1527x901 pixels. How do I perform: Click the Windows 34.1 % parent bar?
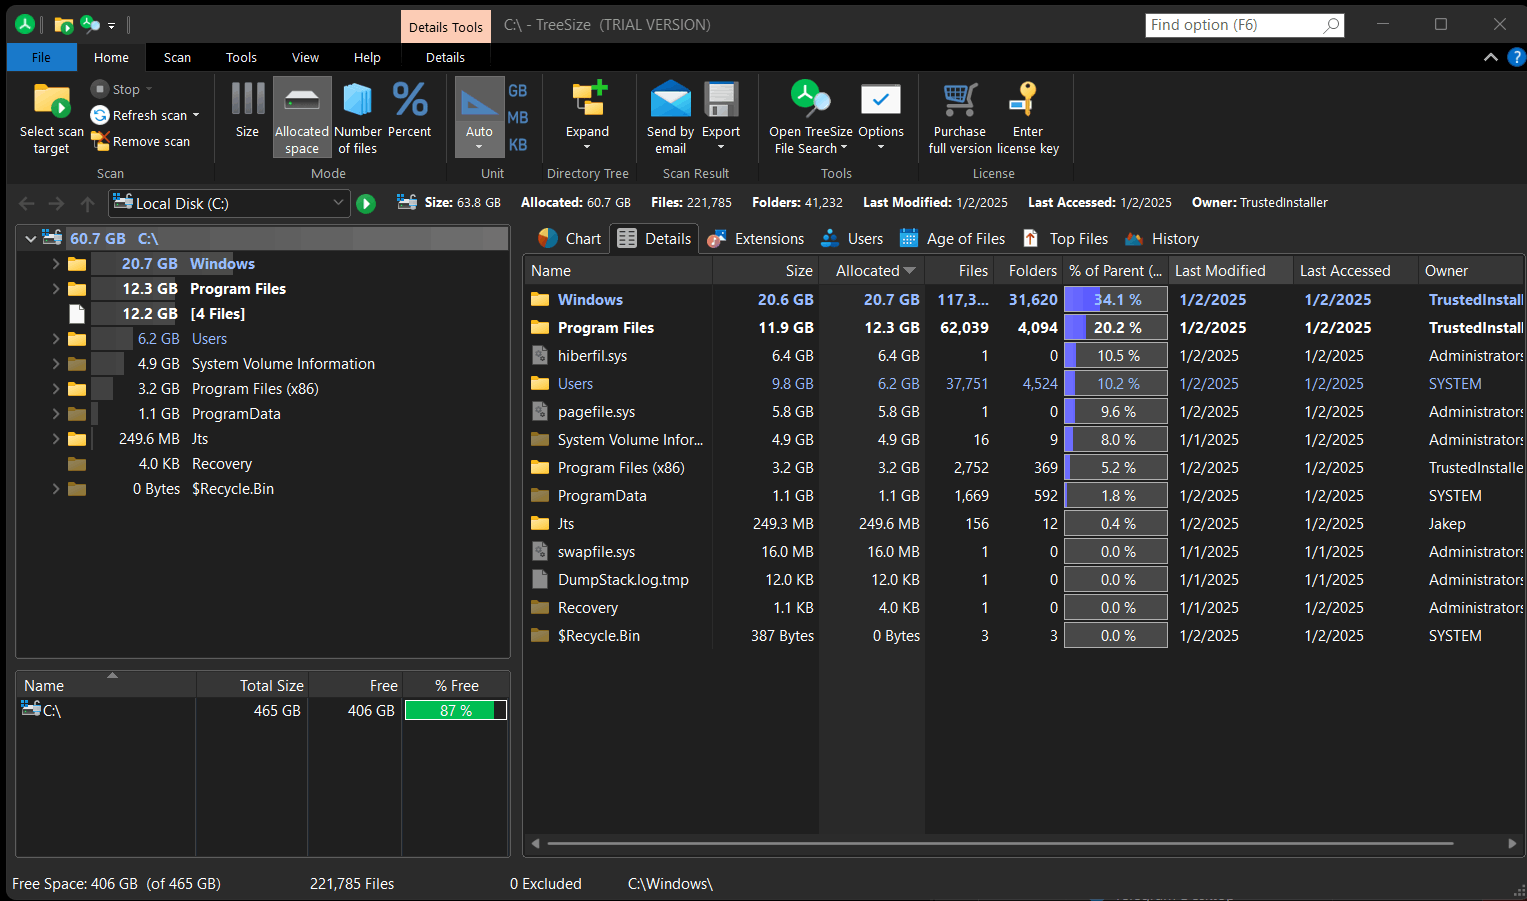[x=1115, y=299]
